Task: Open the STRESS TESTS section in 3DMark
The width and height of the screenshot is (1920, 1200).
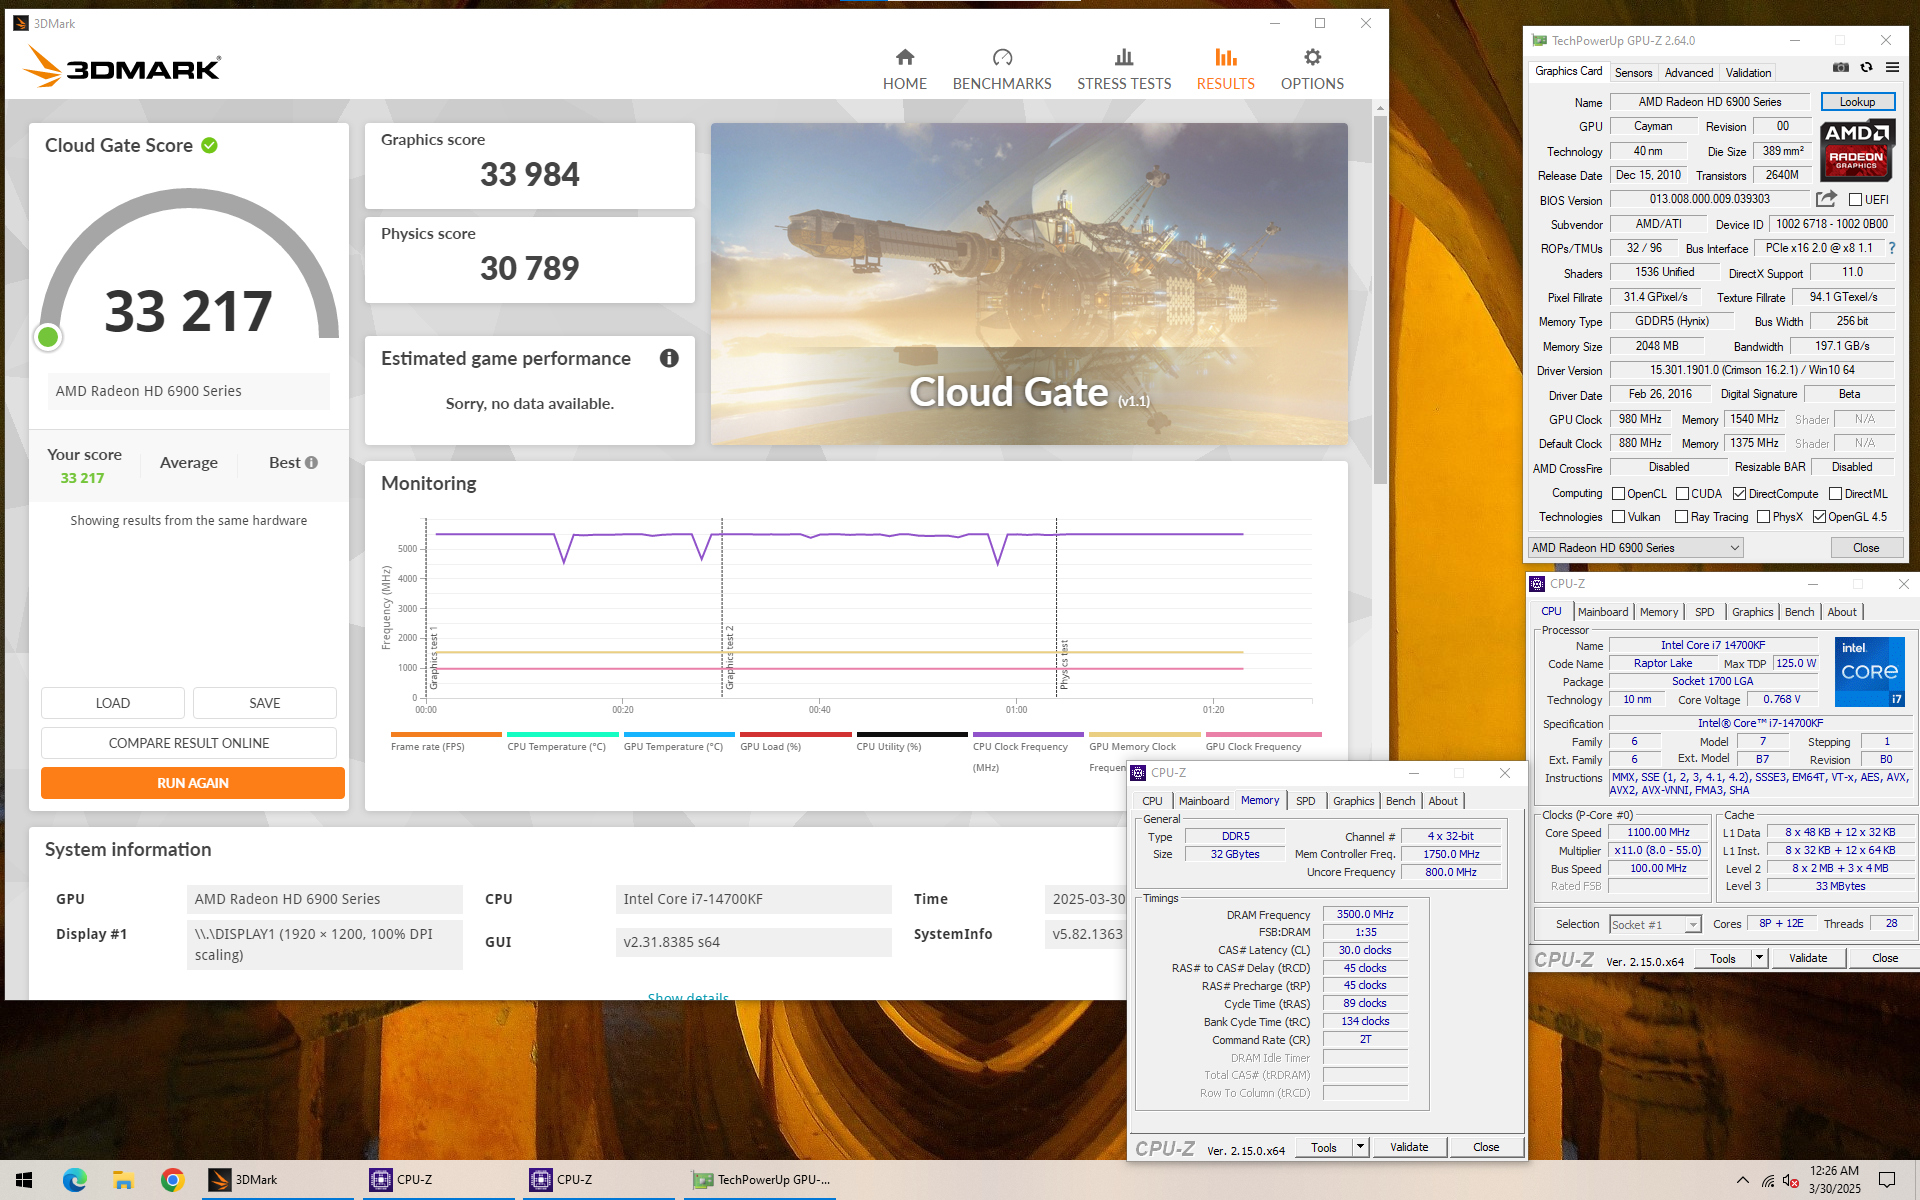Action: pyautogui.click(x=1124, y=69)
